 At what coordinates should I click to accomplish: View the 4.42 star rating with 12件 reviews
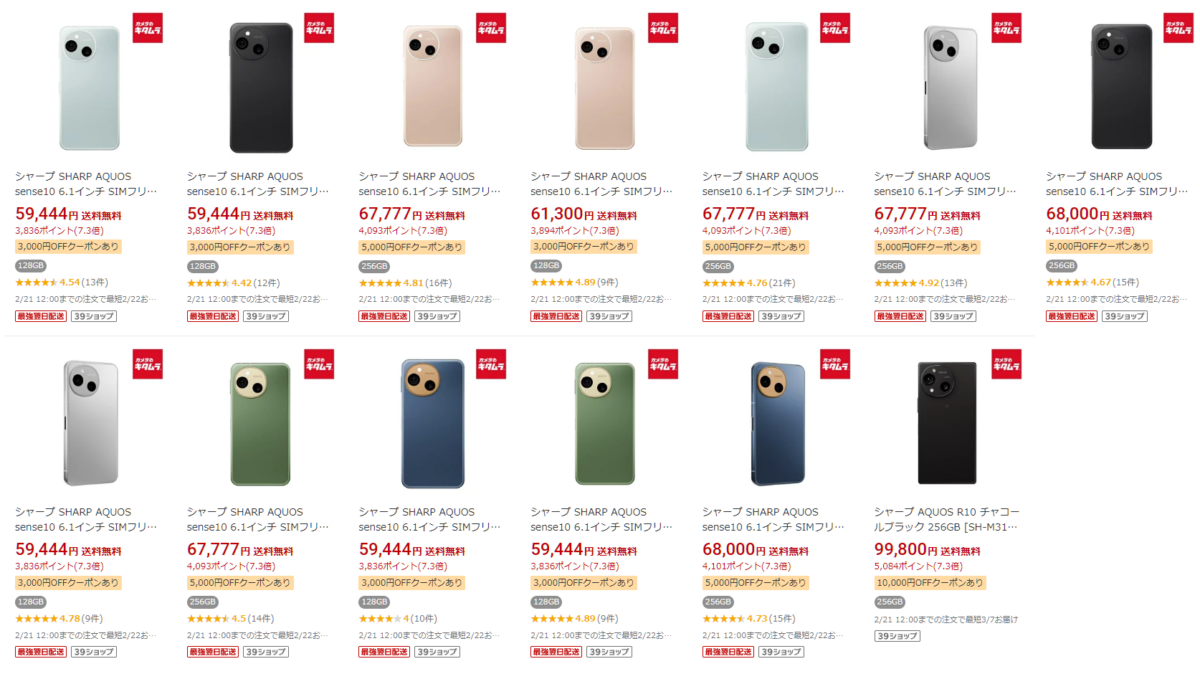[x=233, y=283]
